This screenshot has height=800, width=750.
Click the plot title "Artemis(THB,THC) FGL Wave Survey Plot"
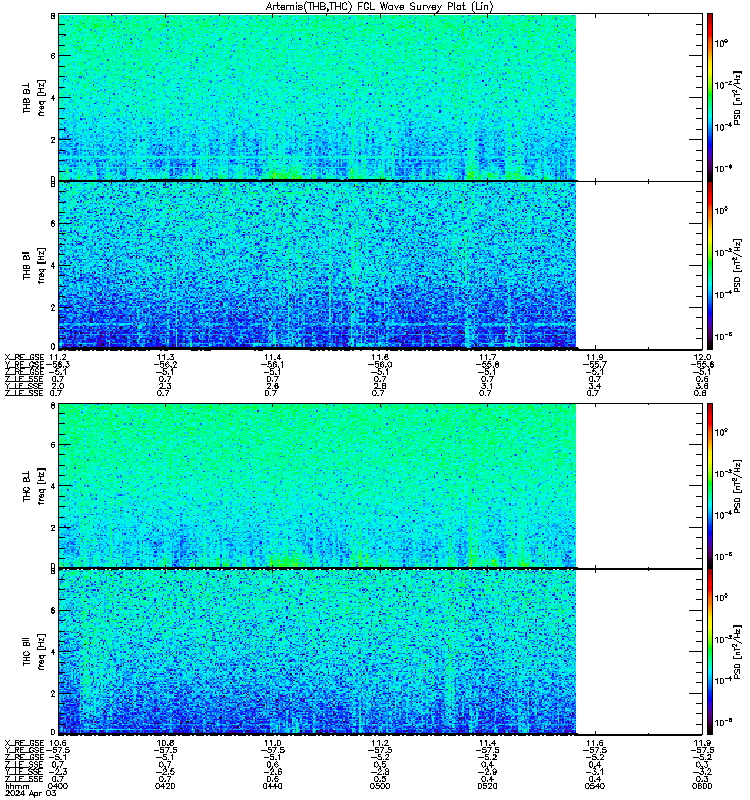click(x=379, y=6)
